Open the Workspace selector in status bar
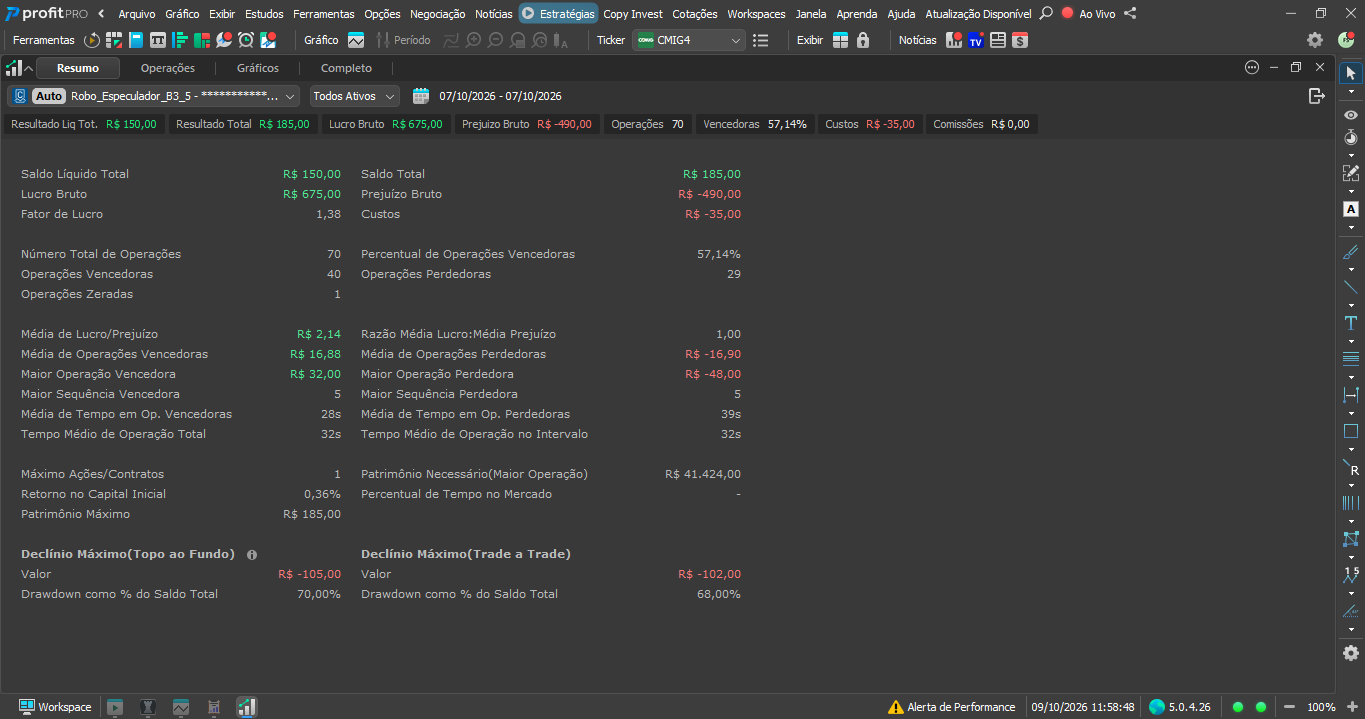The height and width of the screenshot is (719, 1365). pyautogui.click(x=55, y=707)
